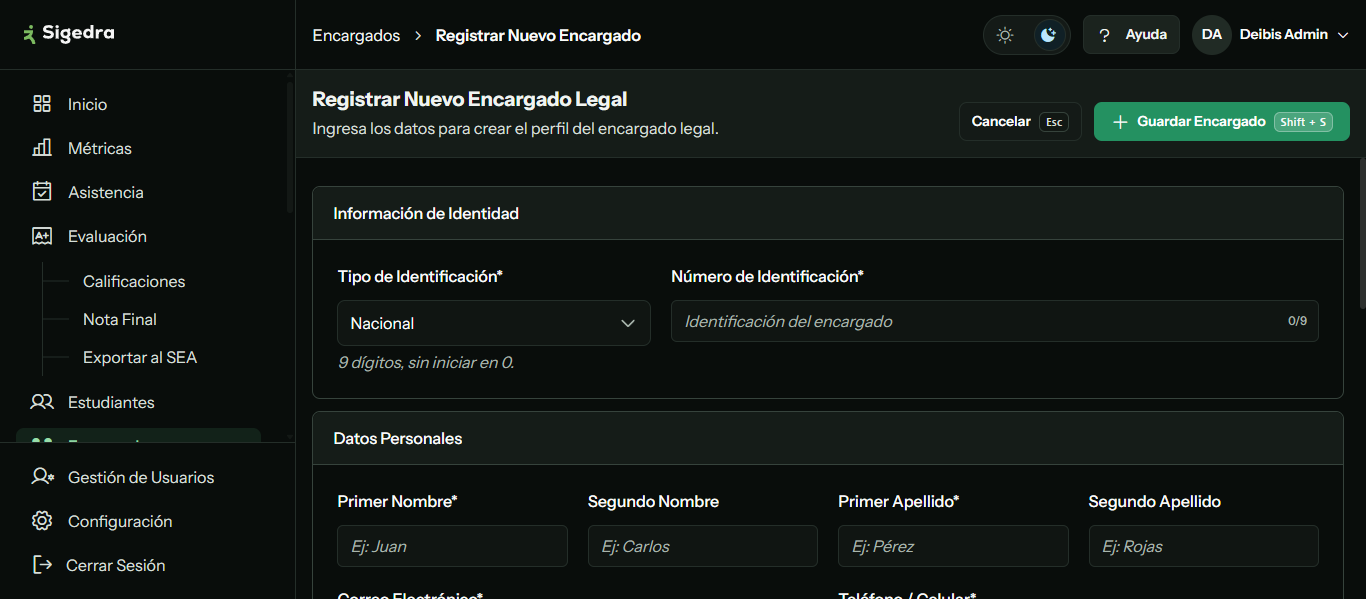Expand the Deibis Admin user menu chevron
Screen dimensions: 1366x599
(1343, 35)
